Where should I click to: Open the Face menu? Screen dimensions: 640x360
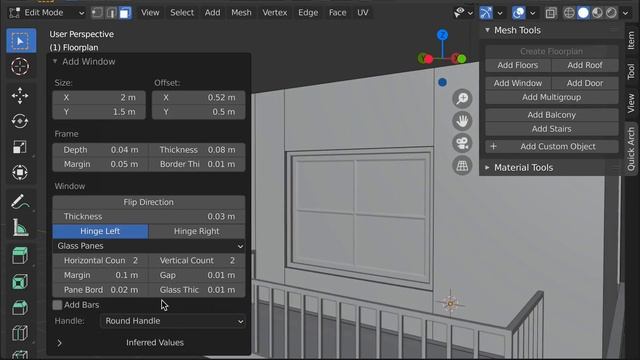point(337,13)
